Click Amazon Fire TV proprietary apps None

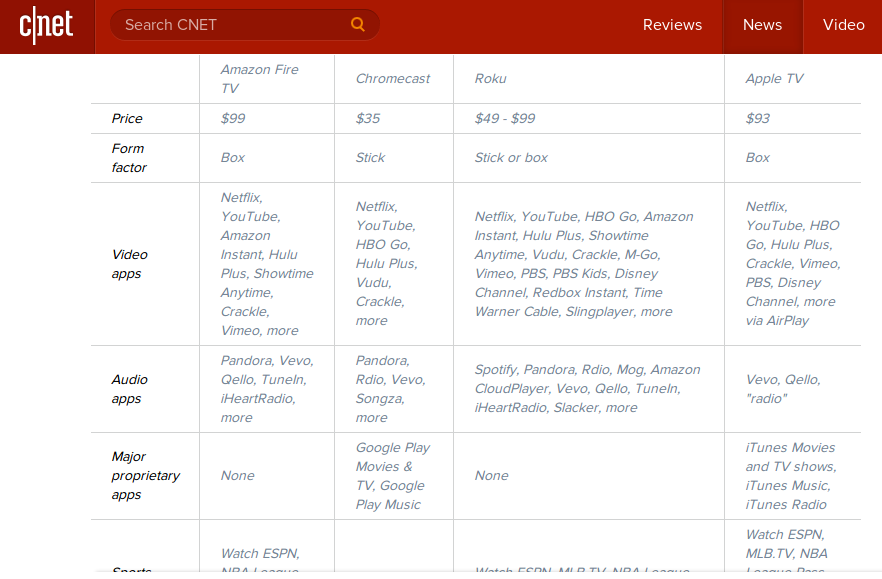coord(237,476)
